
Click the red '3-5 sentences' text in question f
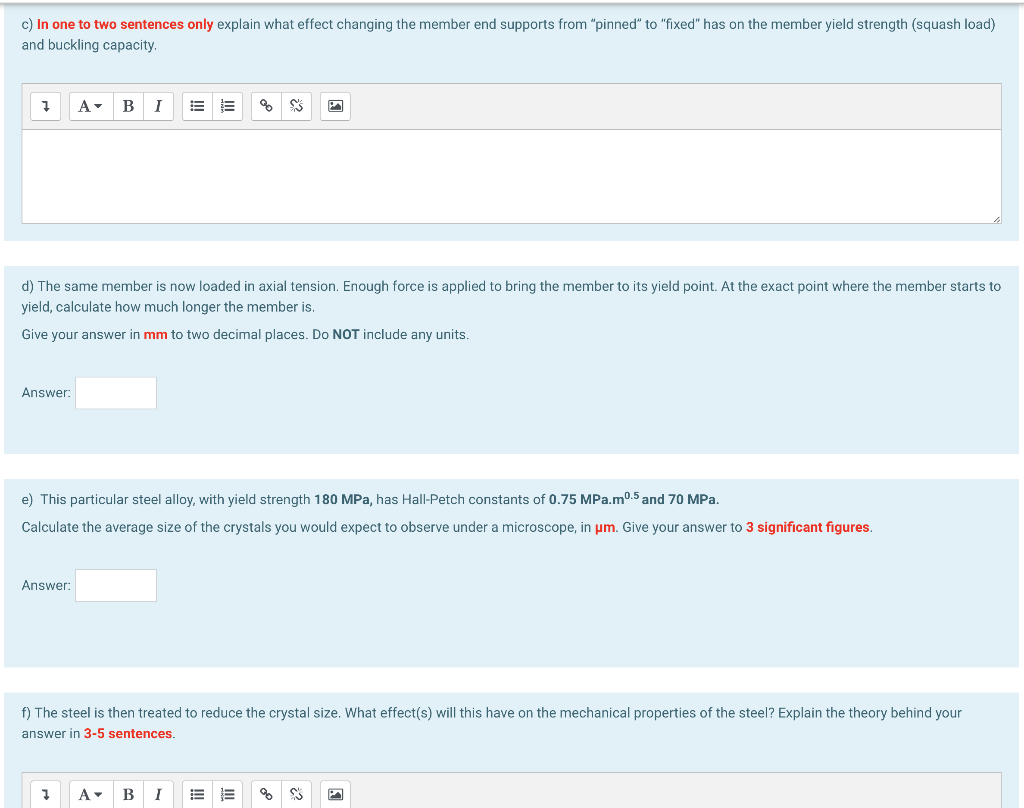pos(127,734)
